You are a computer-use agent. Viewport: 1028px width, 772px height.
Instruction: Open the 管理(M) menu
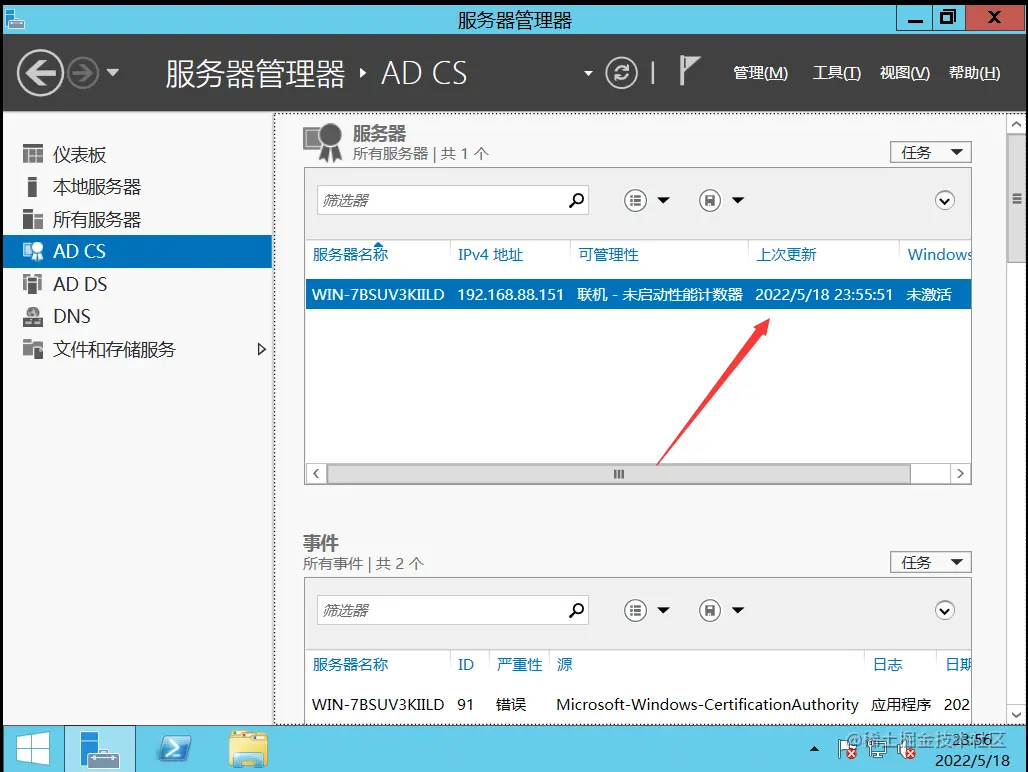pos(761,73)
